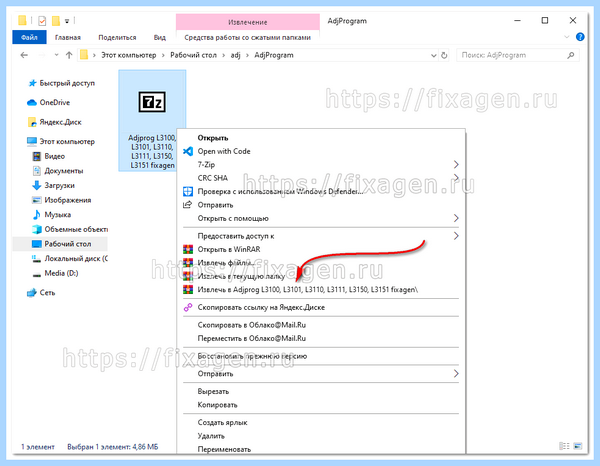Expand Предоставить доступ к submenu
Screen dimensions: 600x466
point(321,236)
